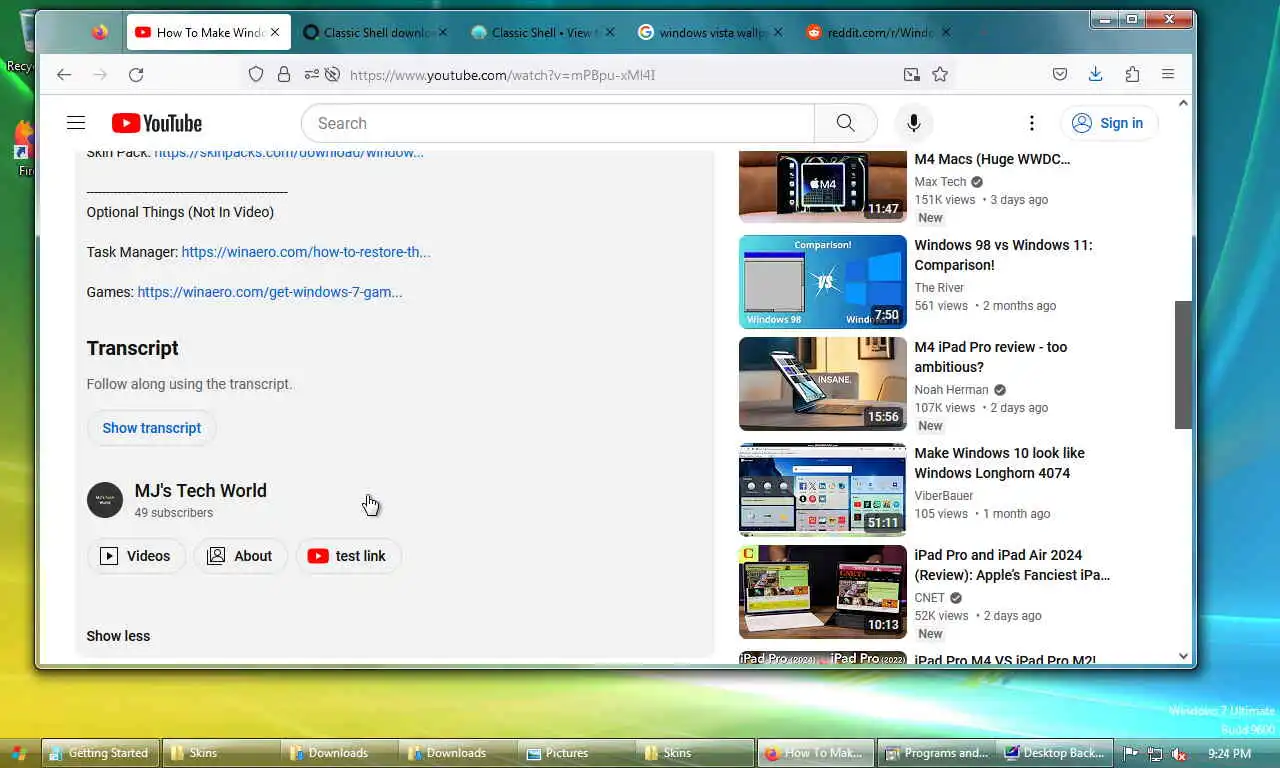Viewport: 1280px width, 768px height.
Task: Open YouTube settings three-dot menu
Action: [1031, 123]
